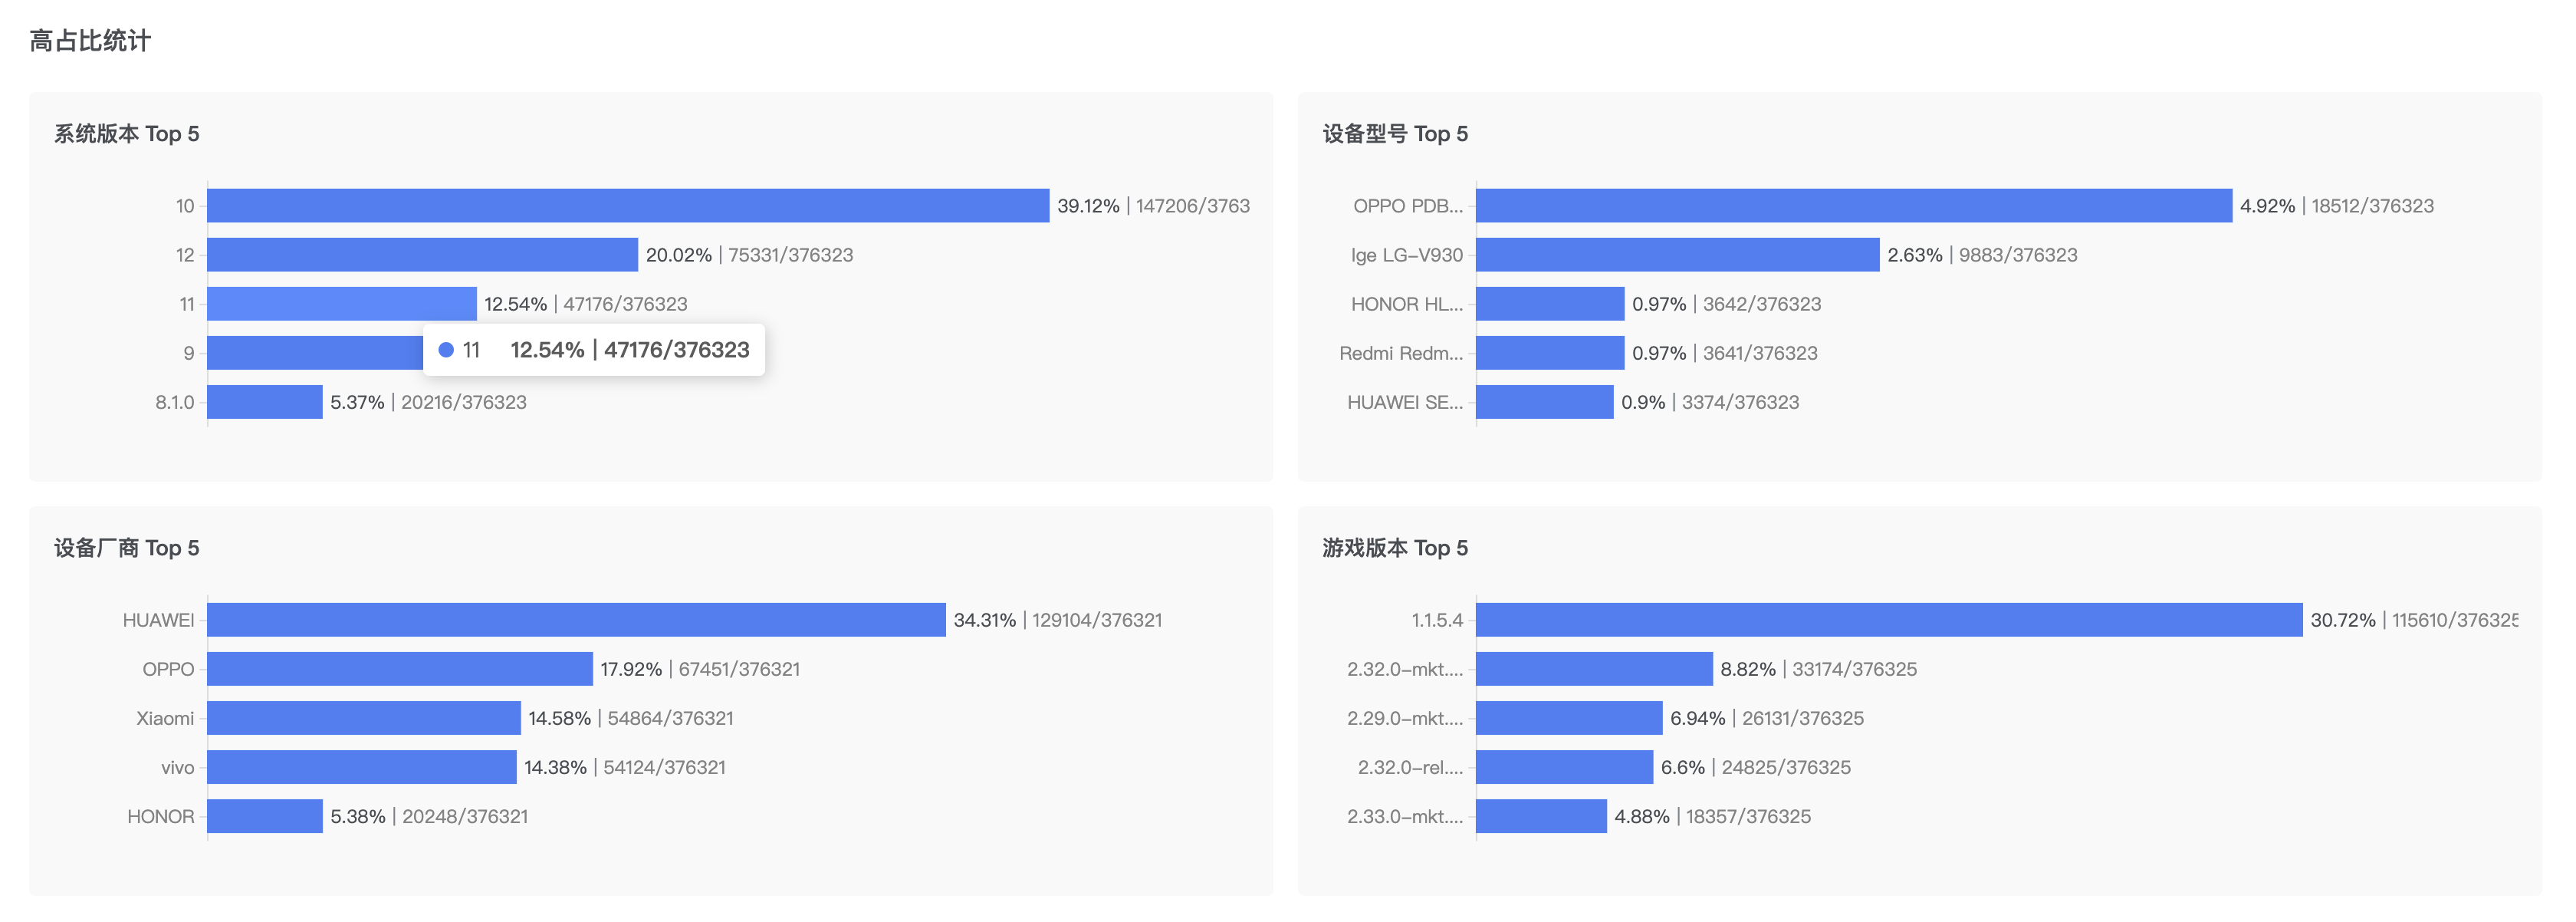Click the blue dot in the tooltip
The width and height of the screenshot is (2576, 922).
(446, 350)
